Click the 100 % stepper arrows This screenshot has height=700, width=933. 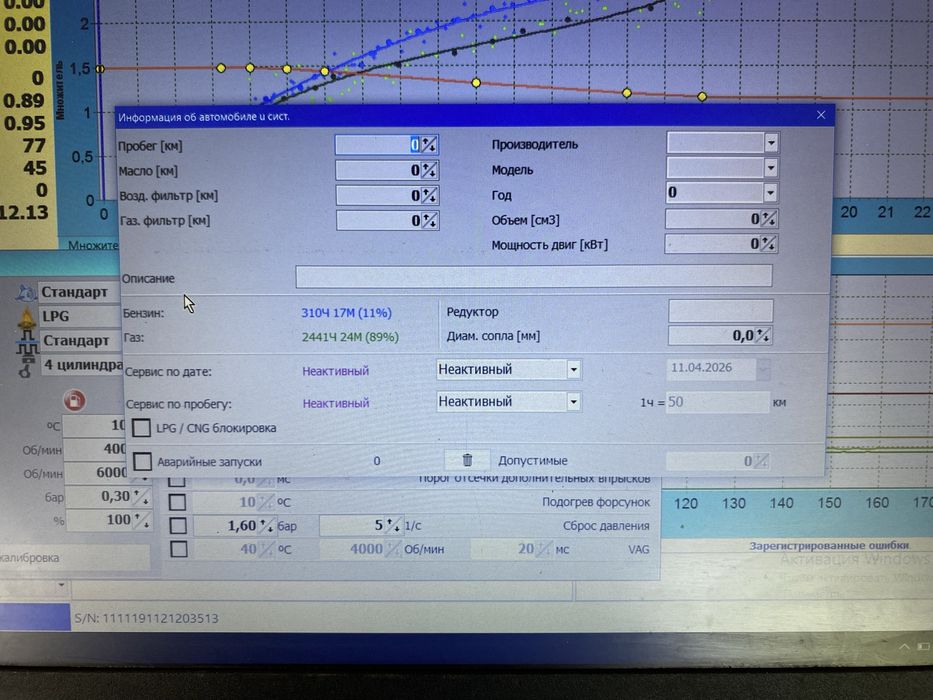coord(142,520)
